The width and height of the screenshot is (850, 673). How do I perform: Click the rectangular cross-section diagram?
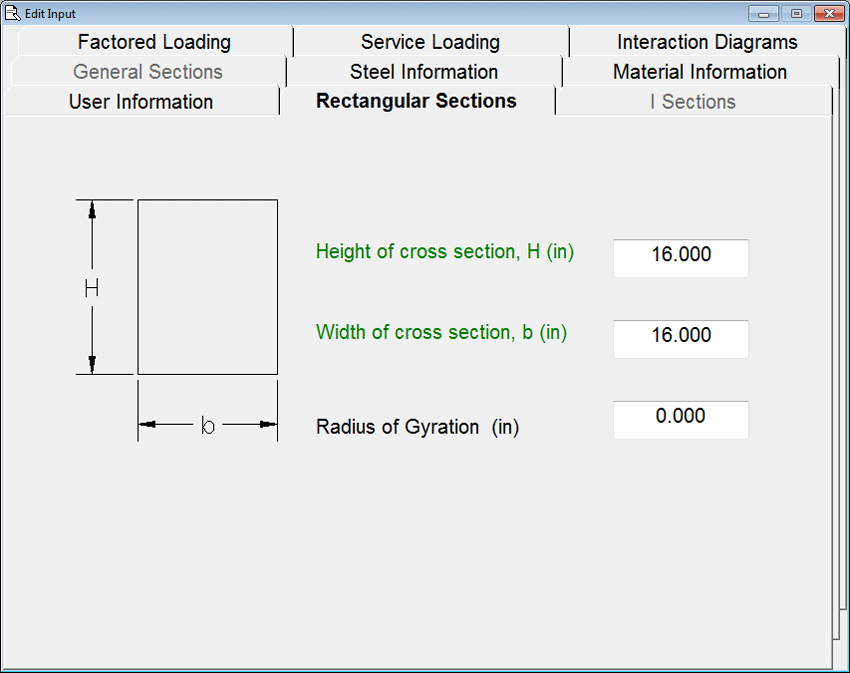point(207,287)
